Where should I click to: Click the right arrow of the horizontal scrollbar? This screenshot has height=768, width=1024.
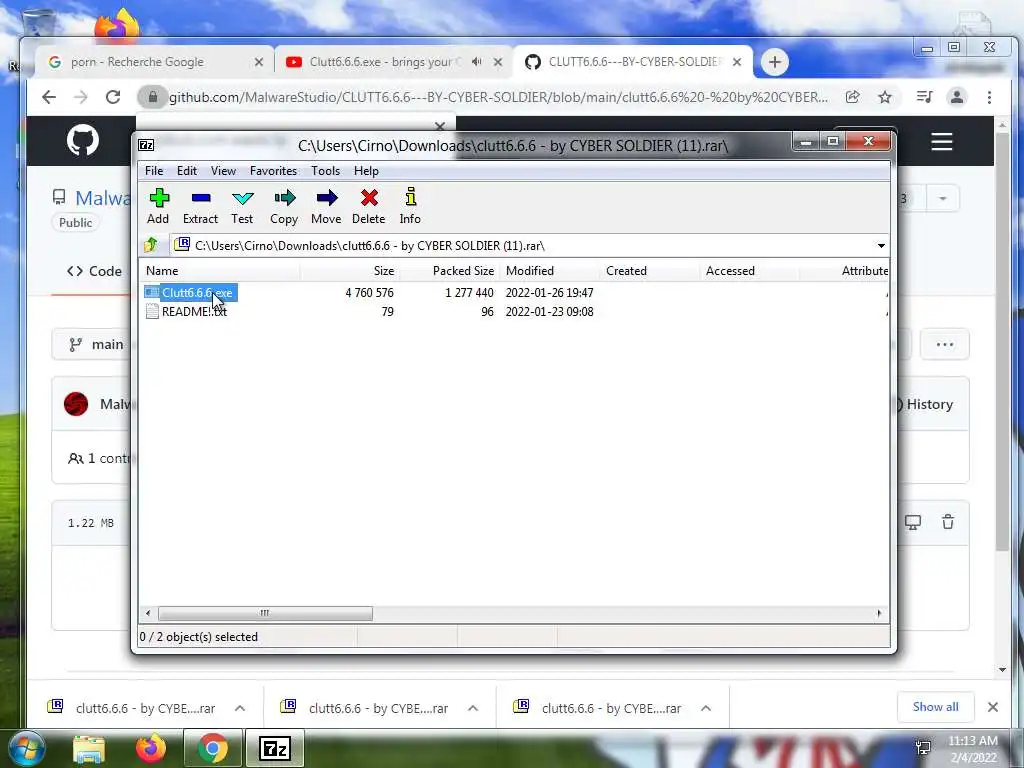[x=879, y=613]
